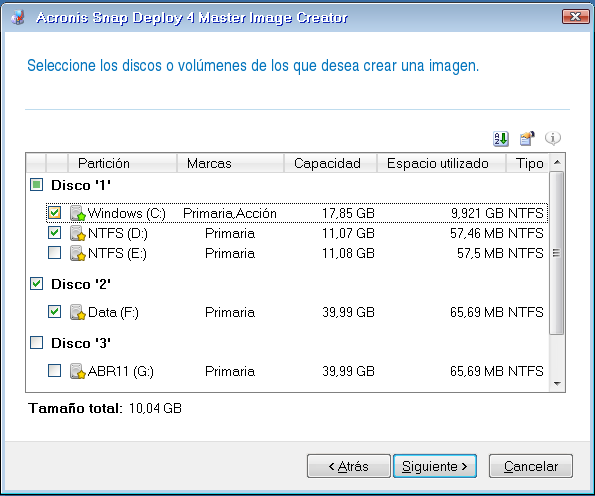Click the 57,5 MB used space value
Viewport: 595px width, 496px height.
pos(480,253)
